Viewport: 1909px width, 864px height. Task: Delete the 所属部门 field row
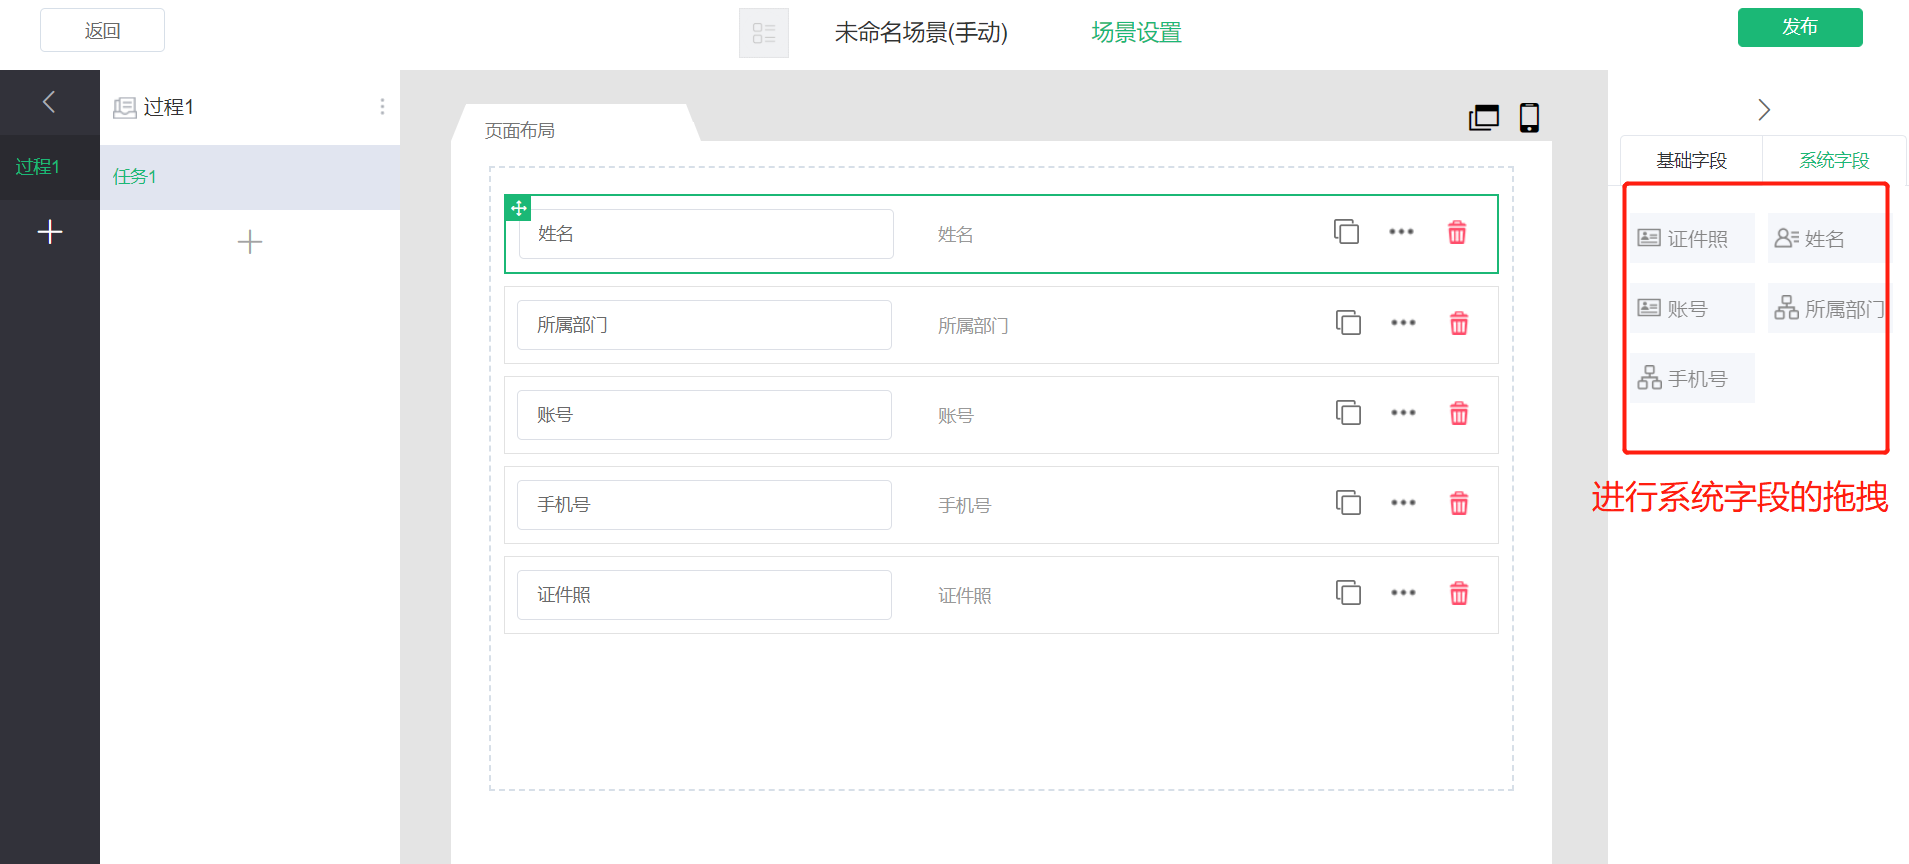pos(1459,323)
